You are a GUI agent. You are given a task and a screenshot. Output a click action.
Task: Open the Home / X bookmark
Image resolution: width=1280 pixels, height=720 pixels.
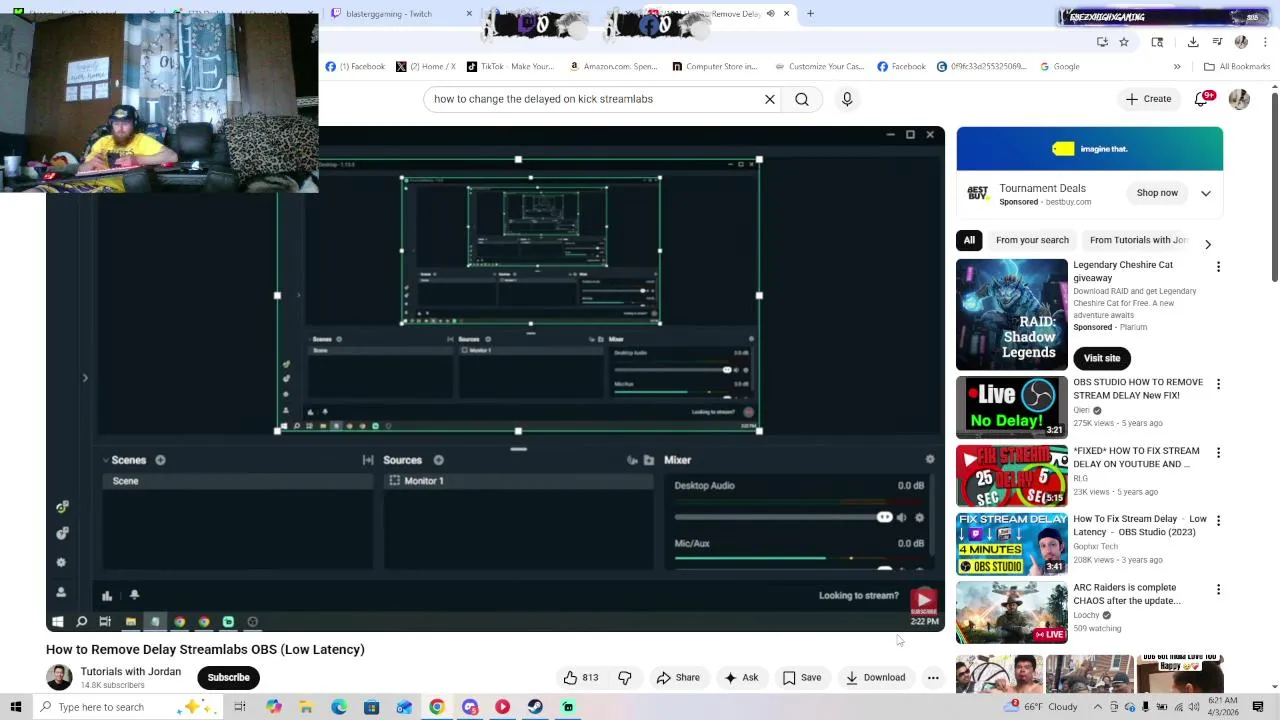click(425, 66)
